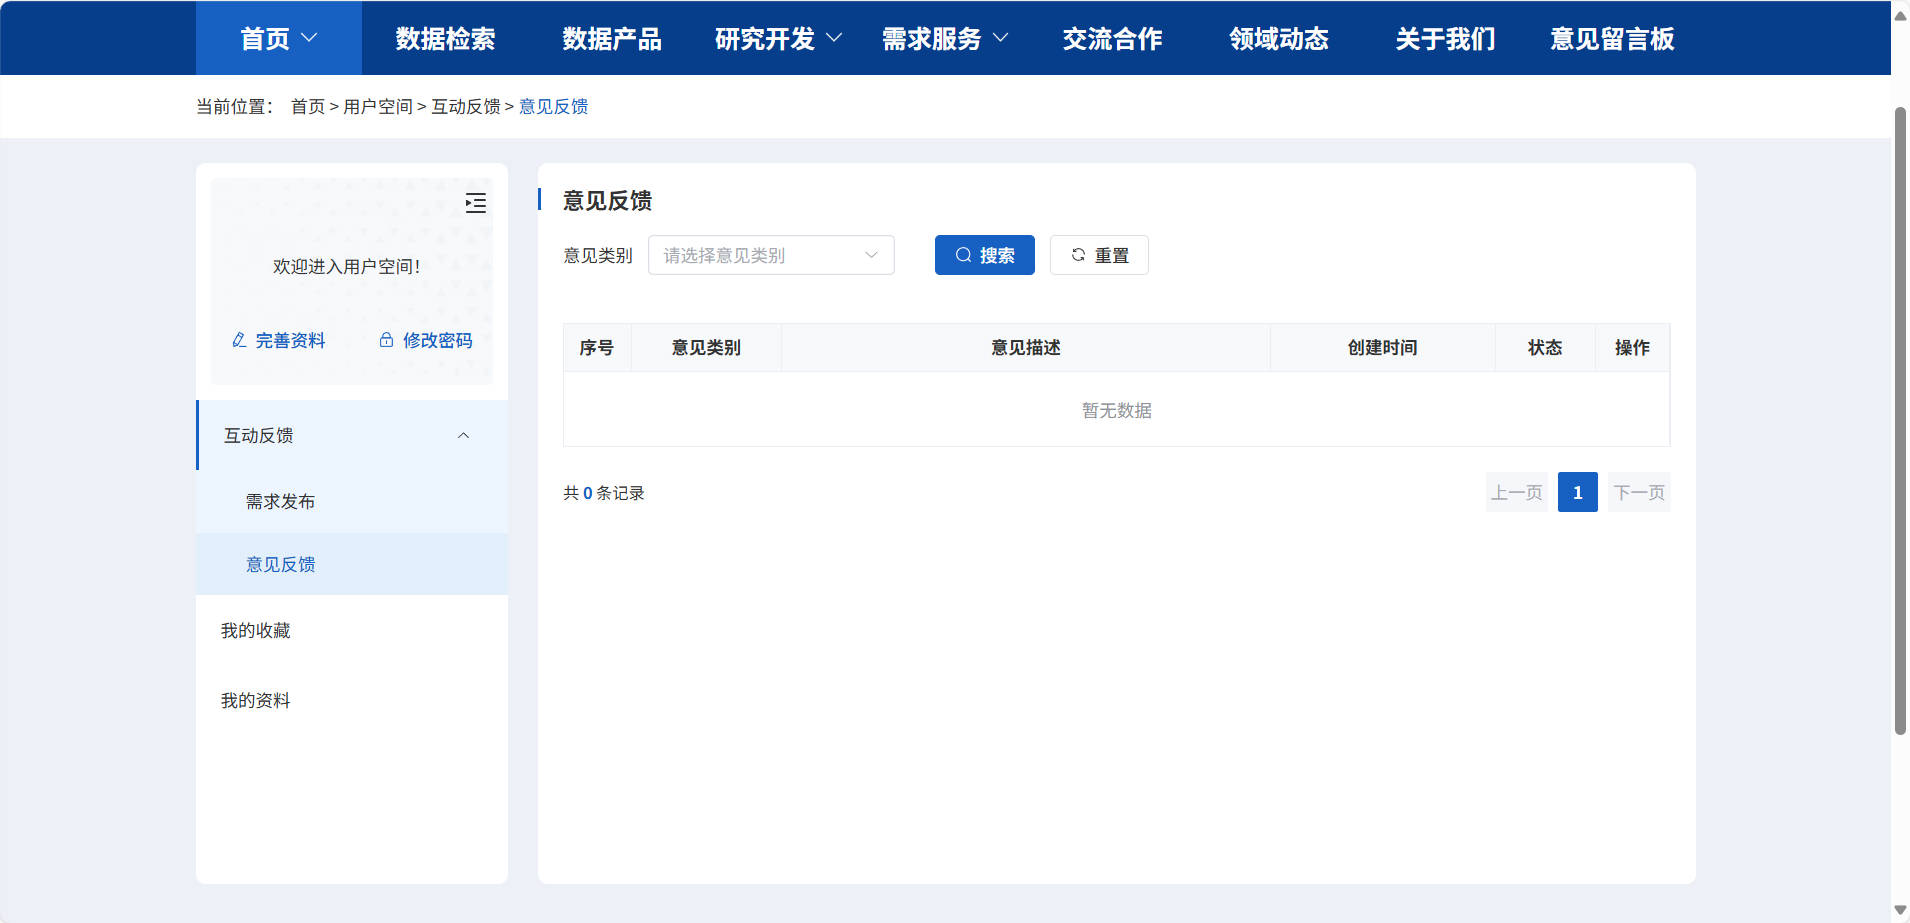Select 需求发布 in the sidebar
Image resolution: width=1910 pixels, height=923 pixels.
pyautogui.click(x=279, y=501)
